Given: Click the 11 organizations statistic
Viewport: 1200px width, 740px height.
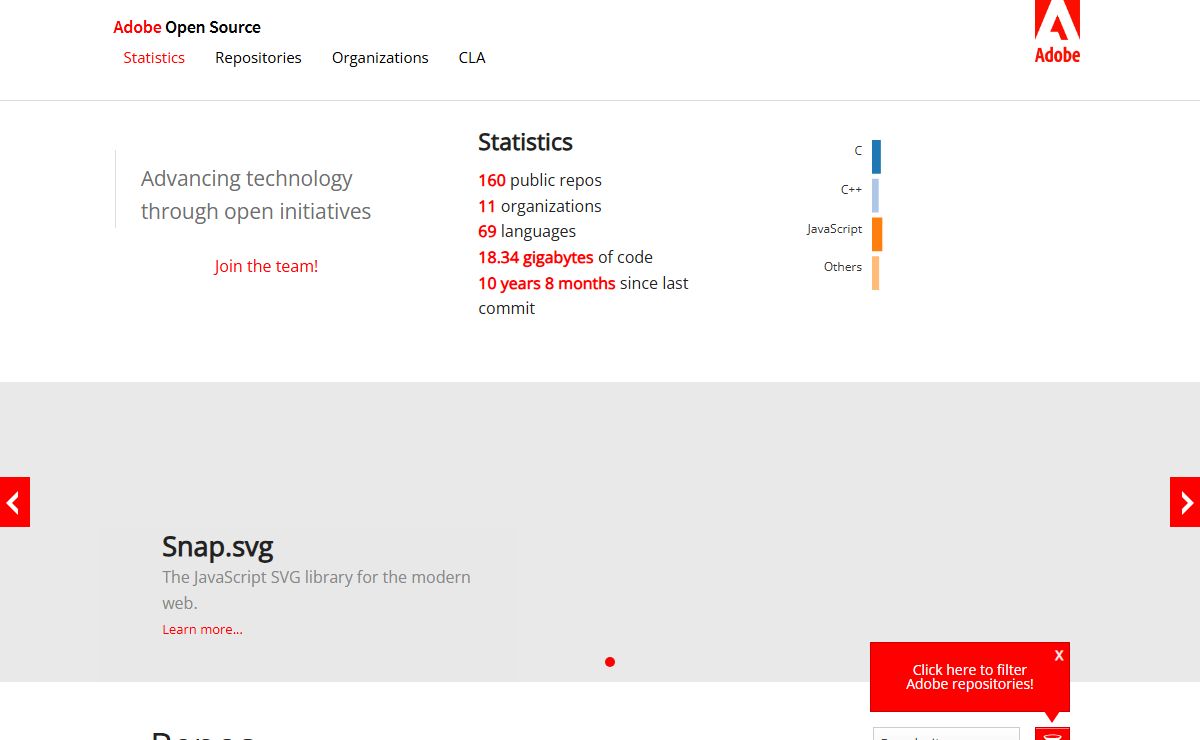Looking at the screenshot, I should (540, 206).
